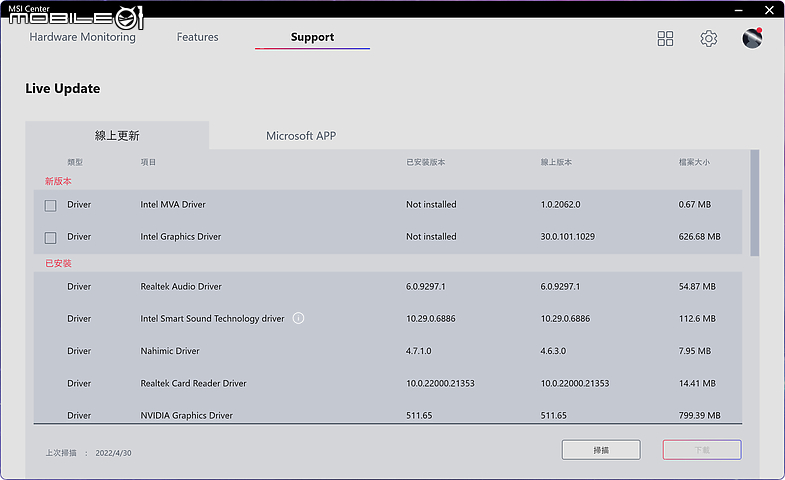Click the 已安裝版本 column header

pos(426,162)
